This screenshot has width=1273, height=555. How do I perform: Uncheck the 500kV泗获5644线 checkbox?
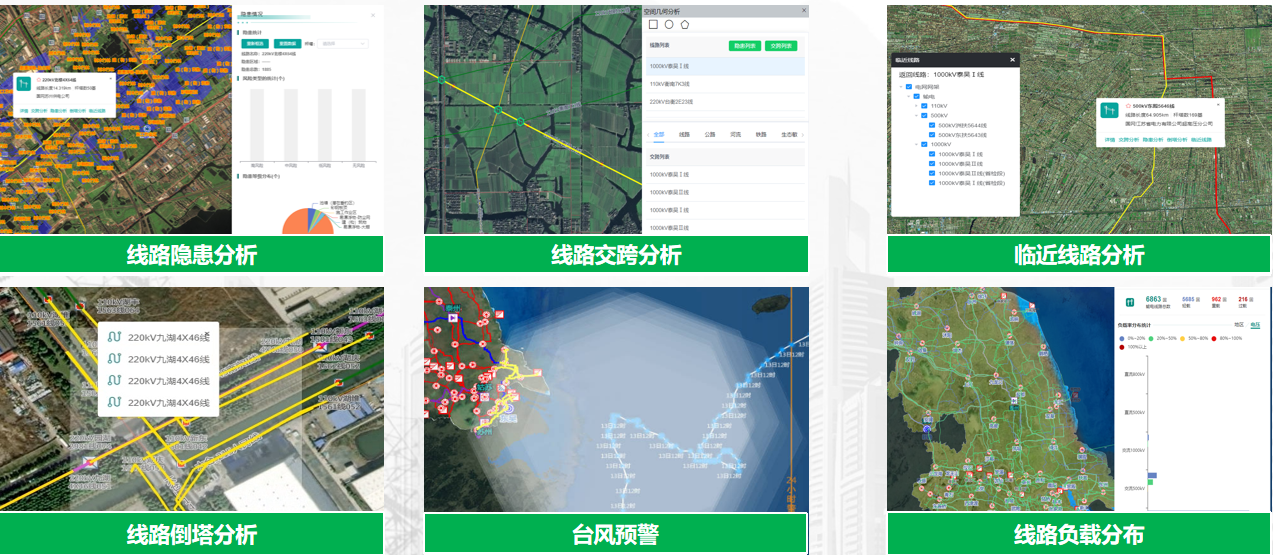932,125
